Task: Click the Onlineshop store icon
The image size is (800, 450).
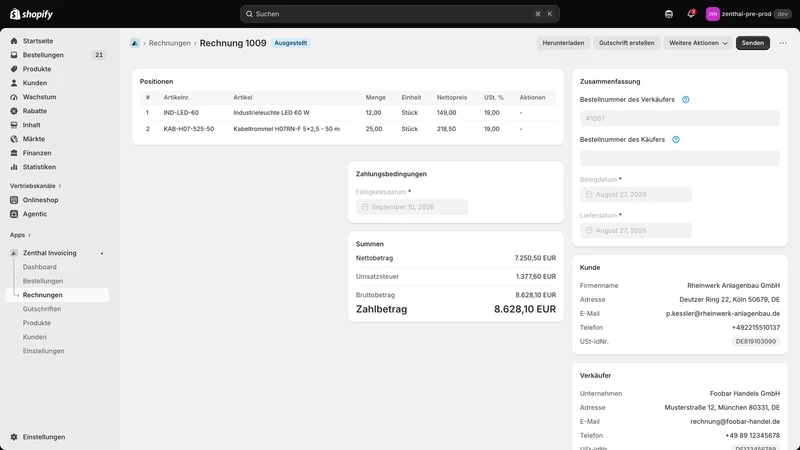Action: [14, 200]
